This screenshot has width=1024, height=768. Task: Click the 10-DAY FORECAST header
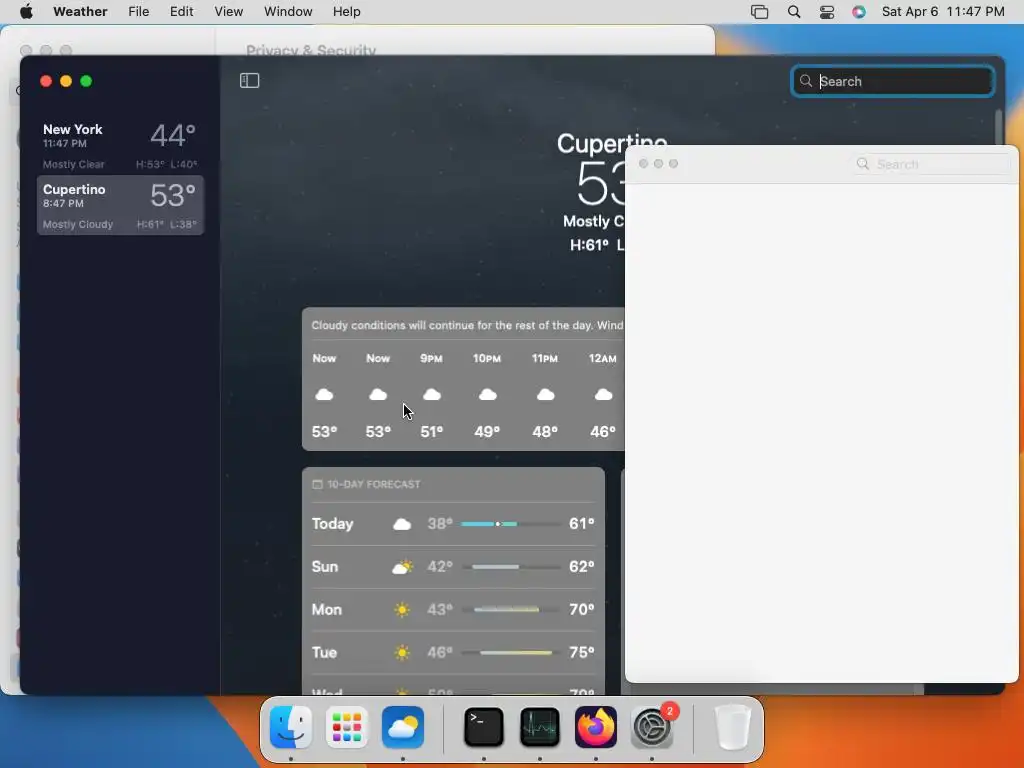pyautogui.click(x=374, y=485)
